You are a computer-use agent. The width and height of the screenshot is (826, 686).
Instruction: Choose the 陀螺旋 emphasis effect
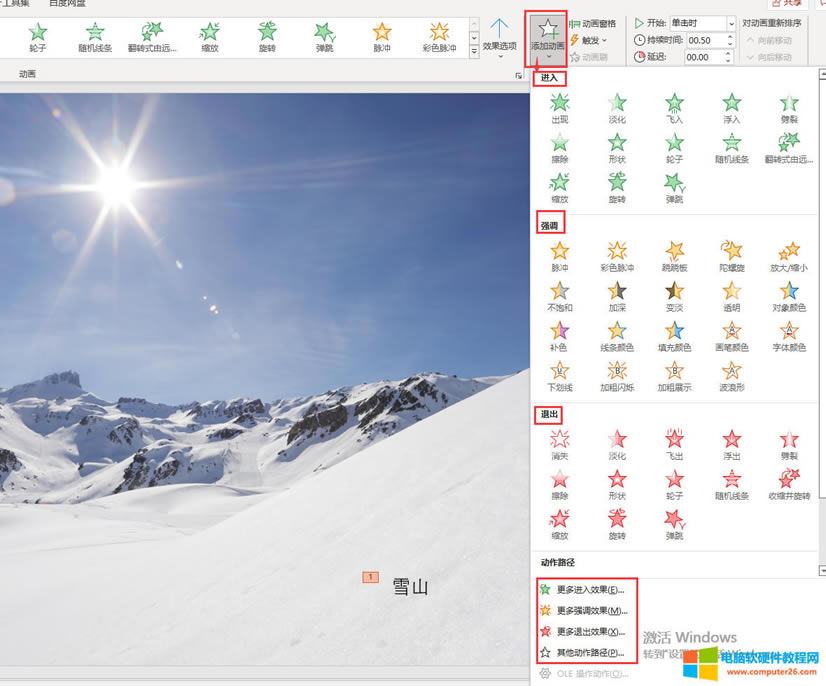pos(732,255)
